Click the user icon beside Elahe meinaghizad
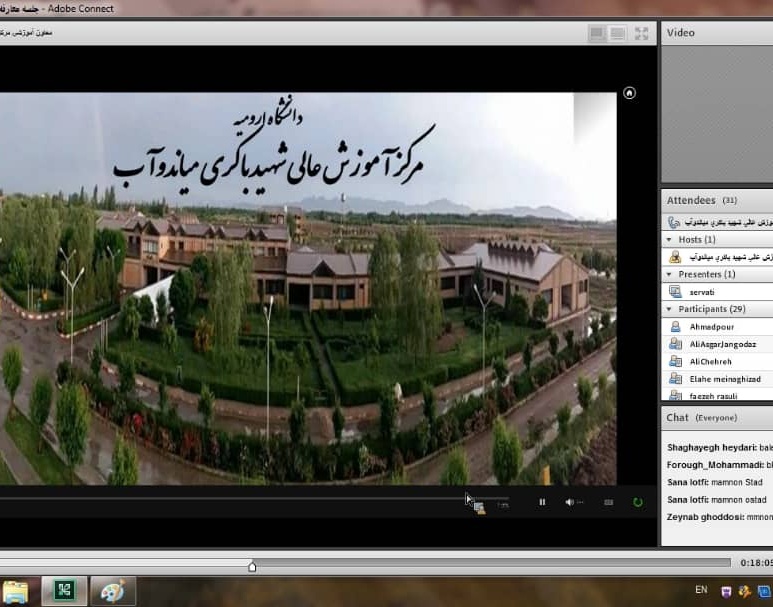The width and height of the screenshot is (773, 607). coord(675,379)
